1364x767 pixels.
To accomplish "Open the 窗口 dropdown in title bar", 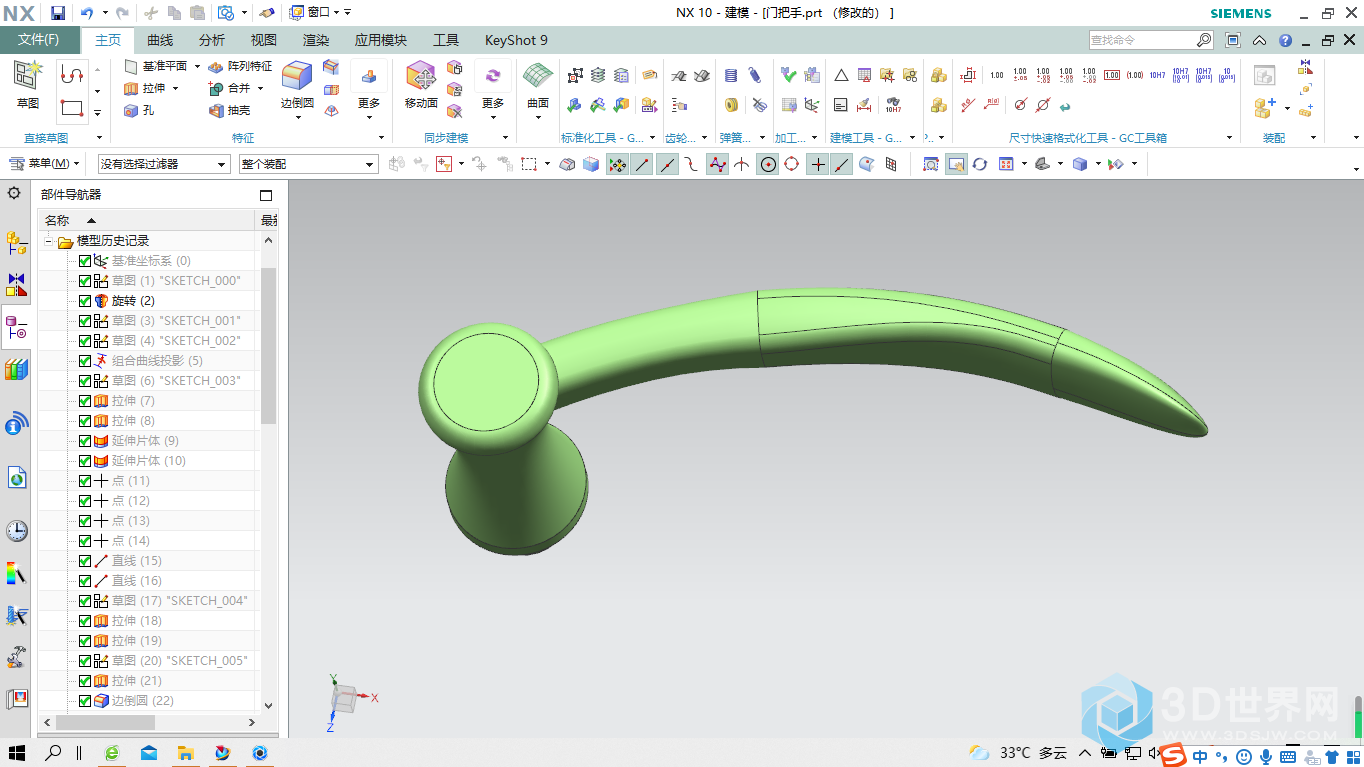I will point(320,13).
